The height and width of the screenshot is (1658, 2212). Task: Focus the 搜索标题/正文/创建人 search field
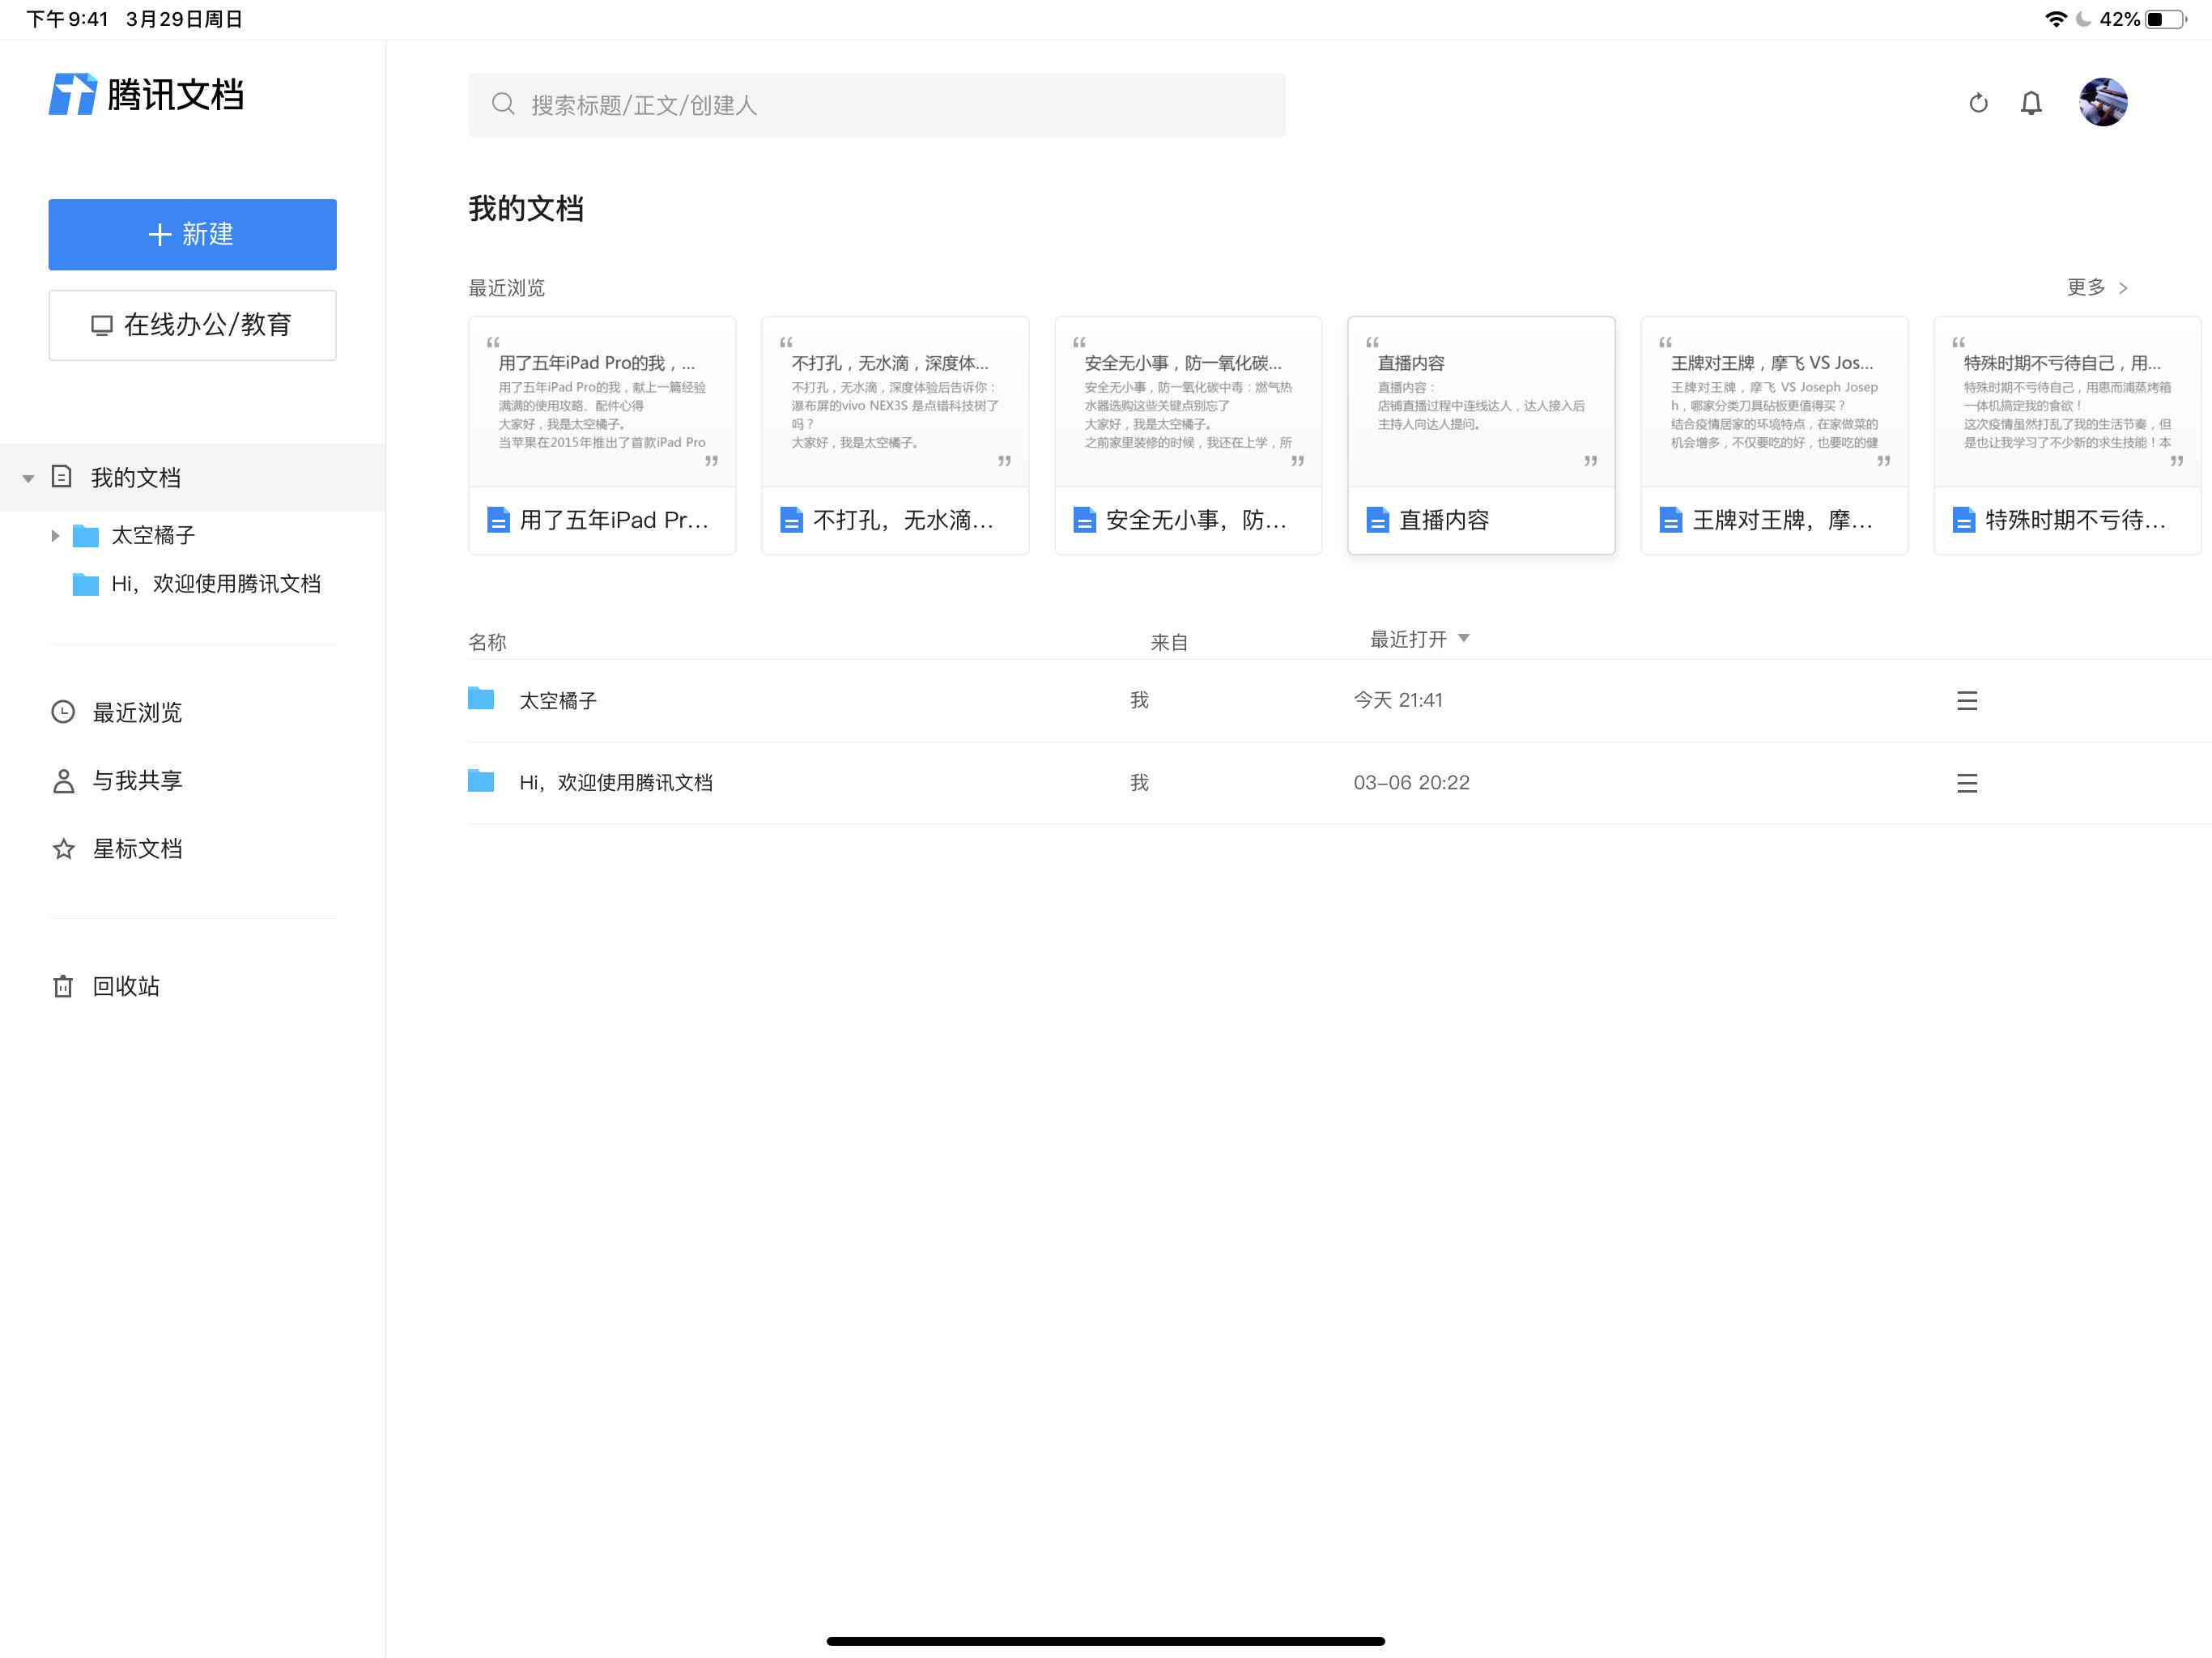(876, 104)
